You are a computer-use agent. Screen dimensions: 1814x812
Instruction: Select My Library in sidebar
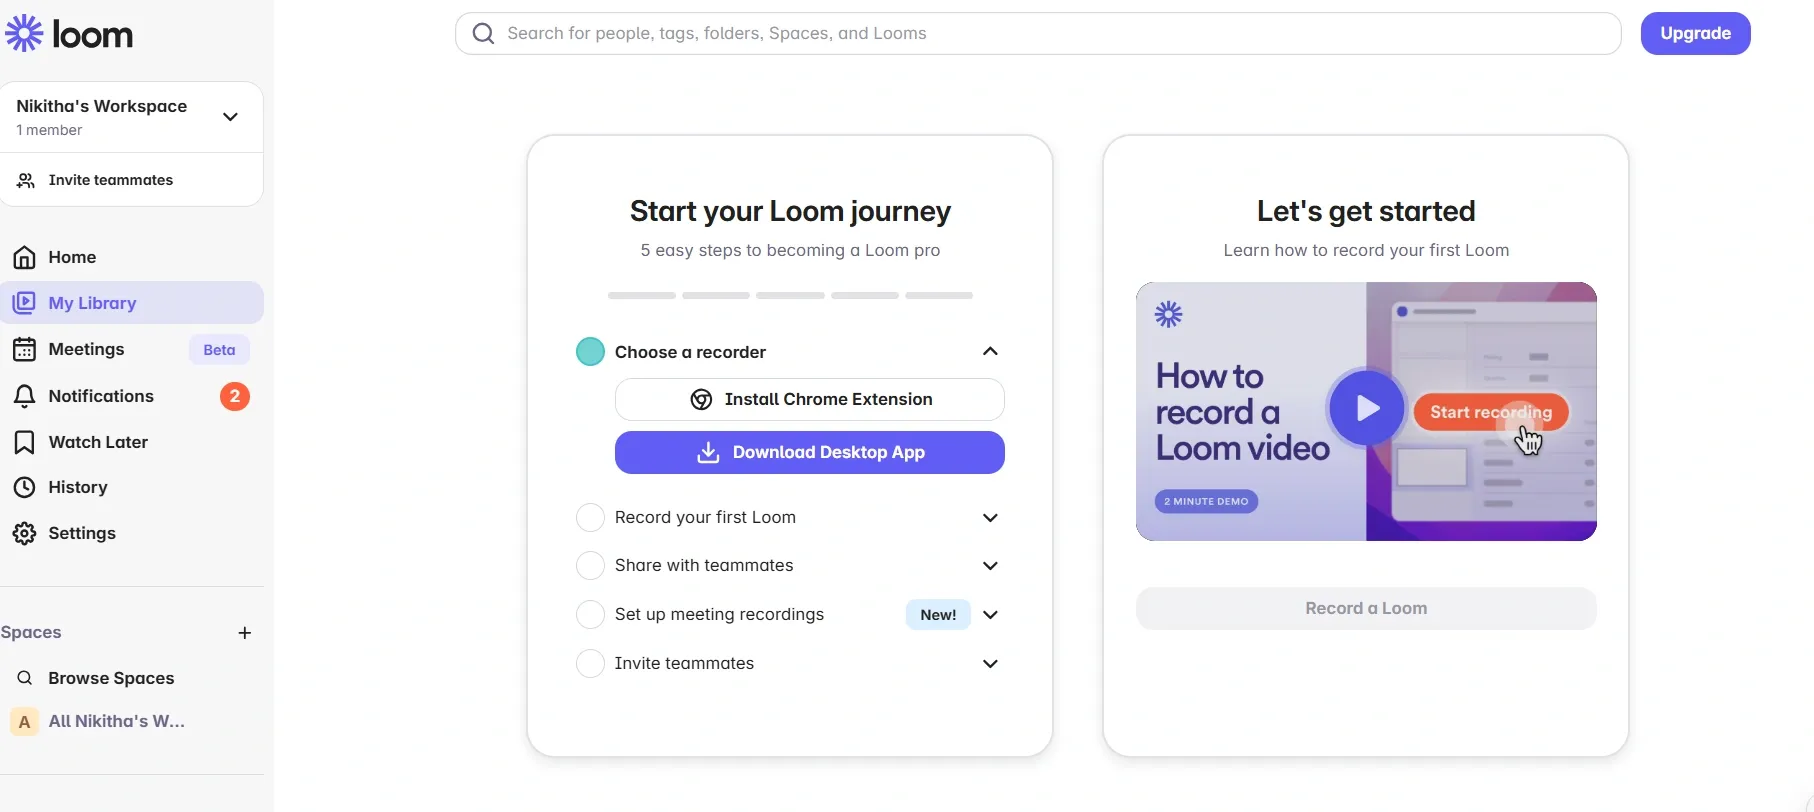coord(92,303)
